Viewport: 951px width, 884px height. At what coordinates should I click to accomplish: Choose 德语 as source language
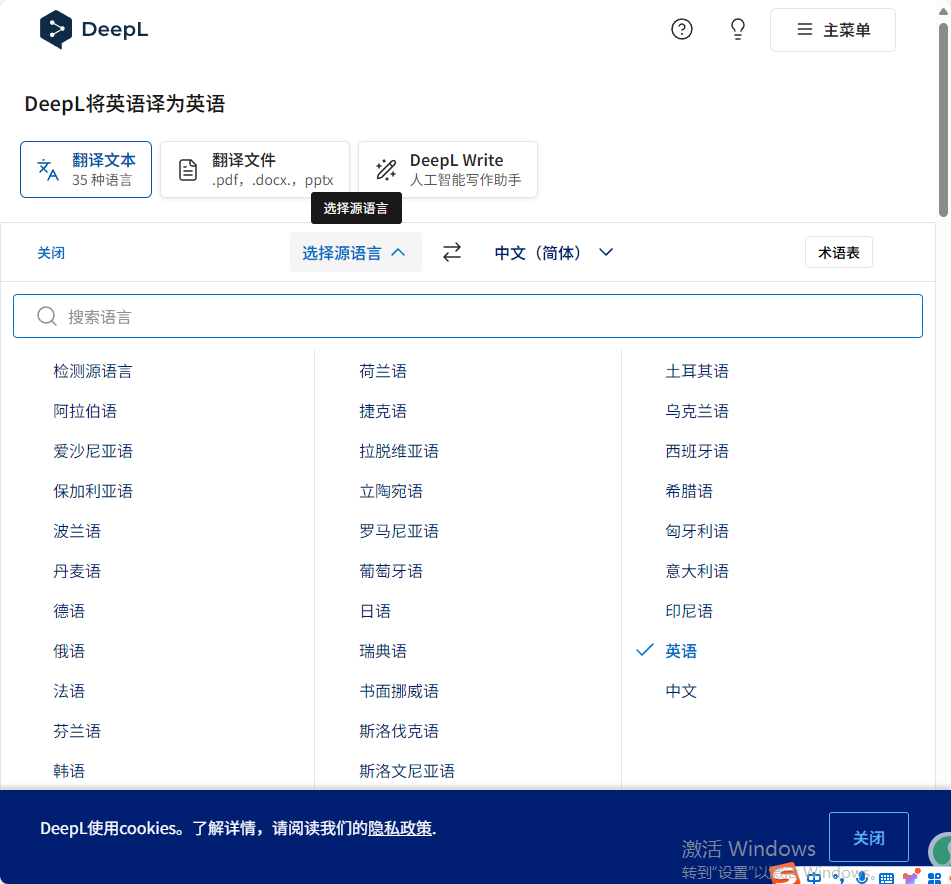coord(69,611)
